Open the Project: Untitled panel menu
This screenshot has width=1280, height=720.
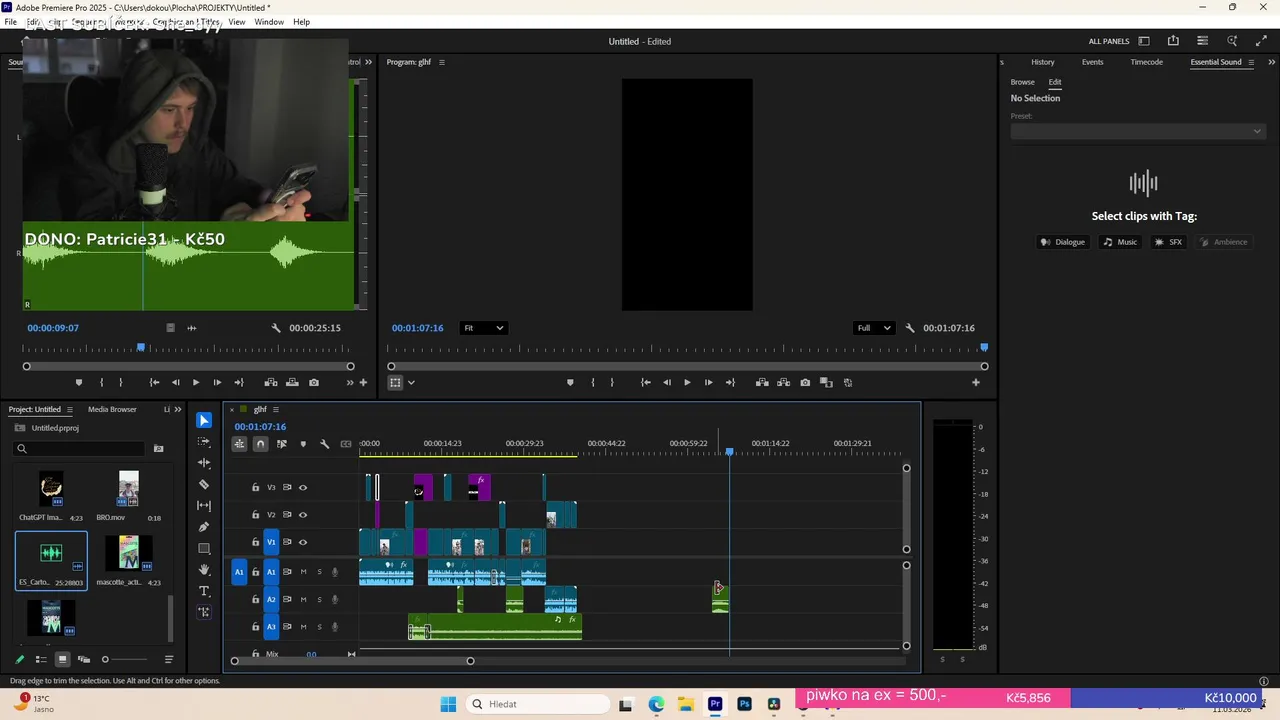pos(70,409)
